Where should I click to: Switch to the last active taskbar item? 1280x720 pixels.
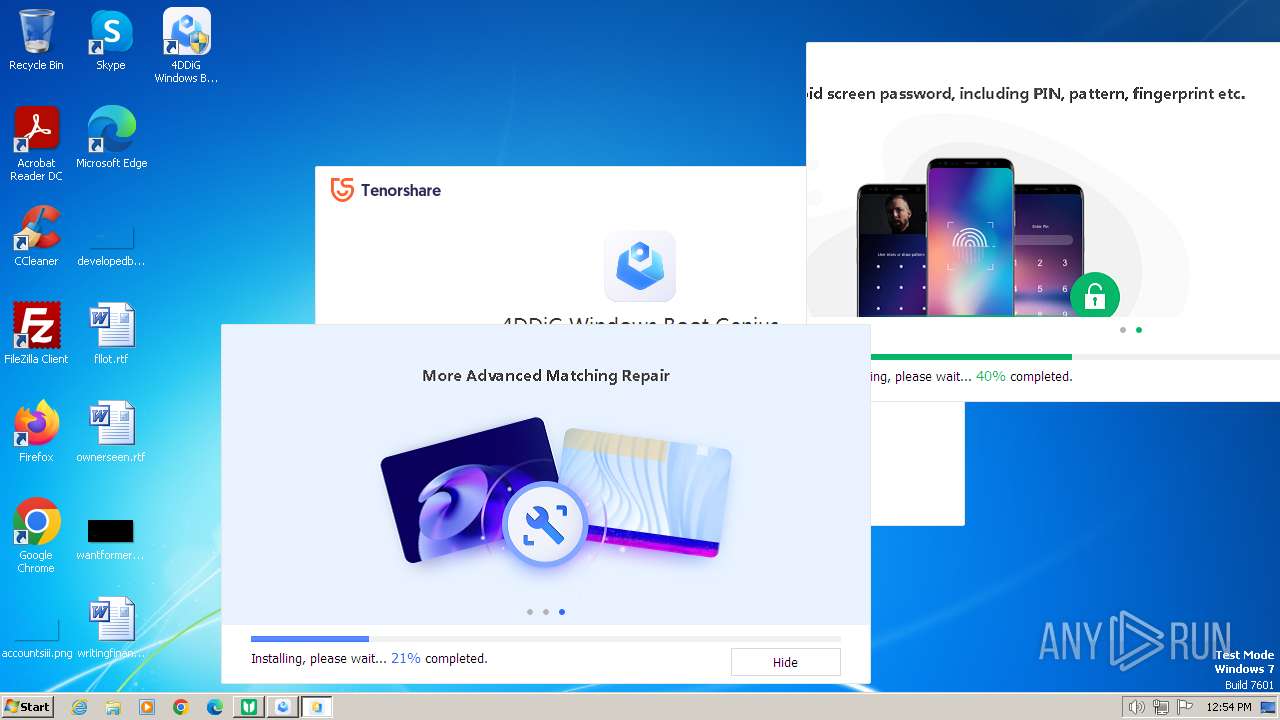click(x=317, y=707)
